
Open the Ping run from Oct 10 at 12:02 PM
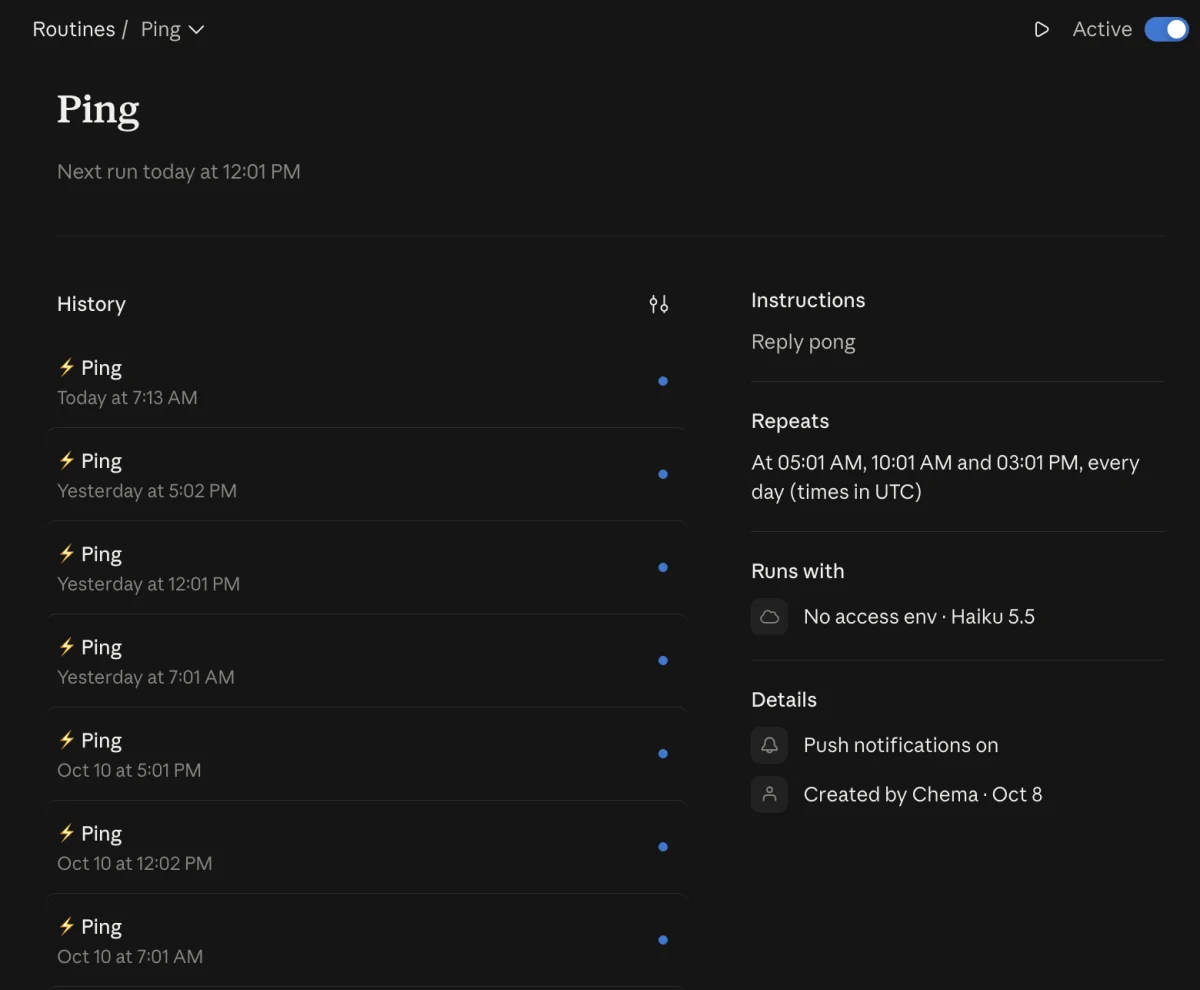coord(367,847)
